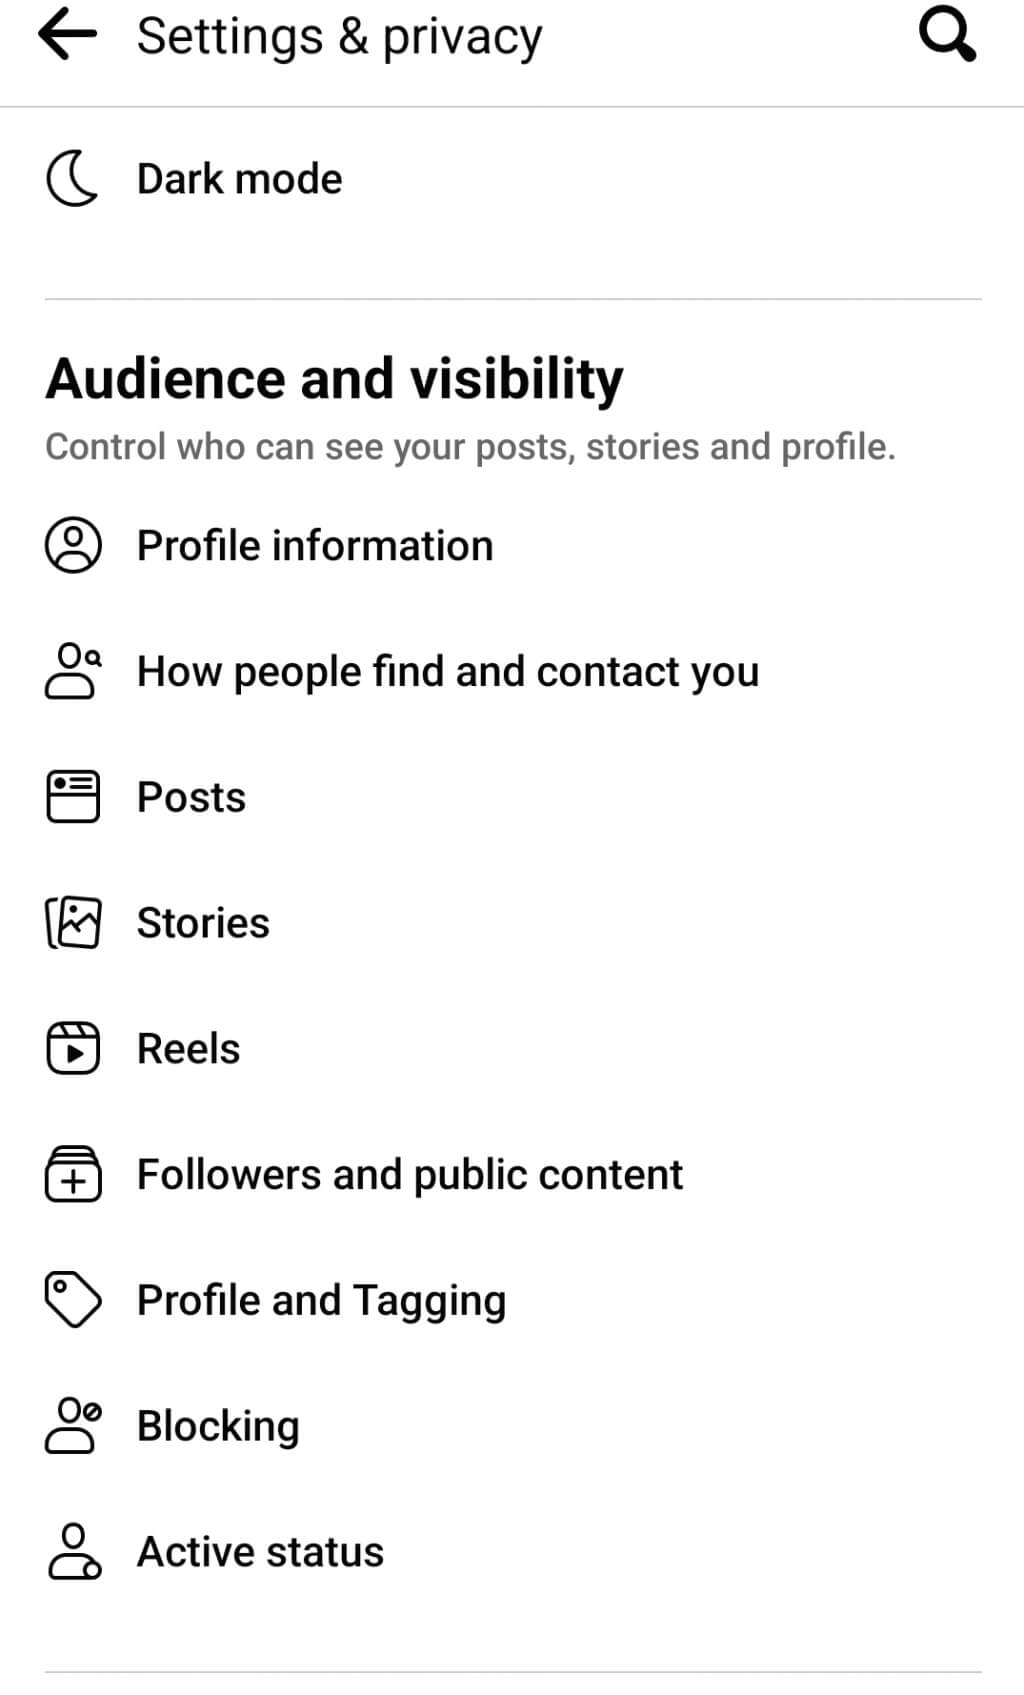Tap the Reels clapper icon
1024x1695 pixels.
[x=73, y=1049]
